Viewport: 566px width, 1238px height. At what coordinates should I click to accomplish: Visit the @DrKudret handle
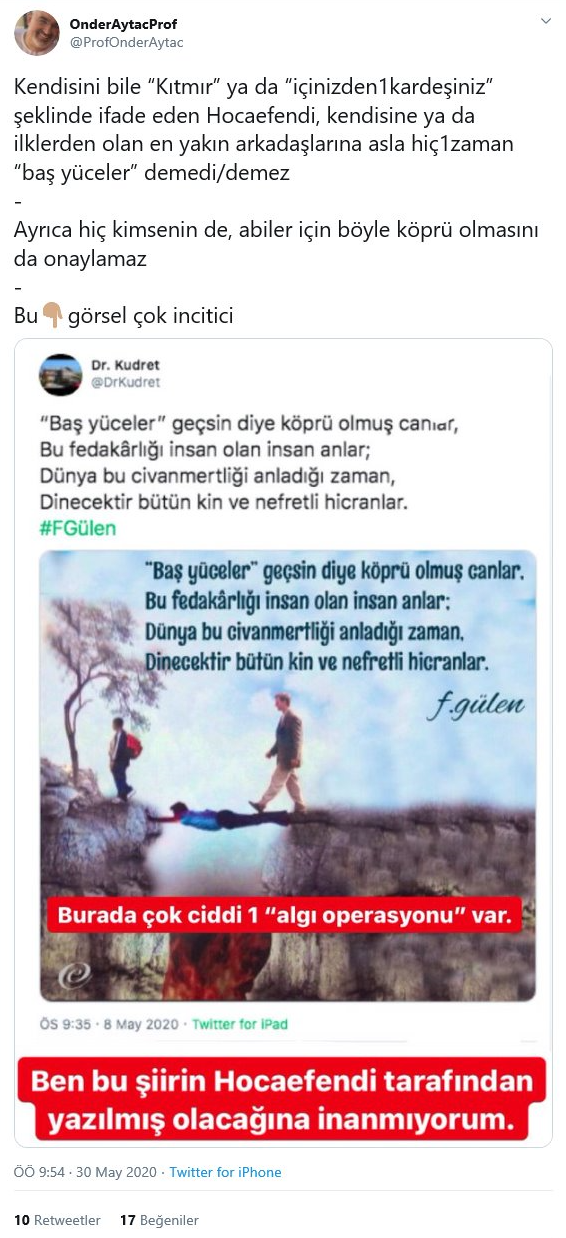coord(127,383)
